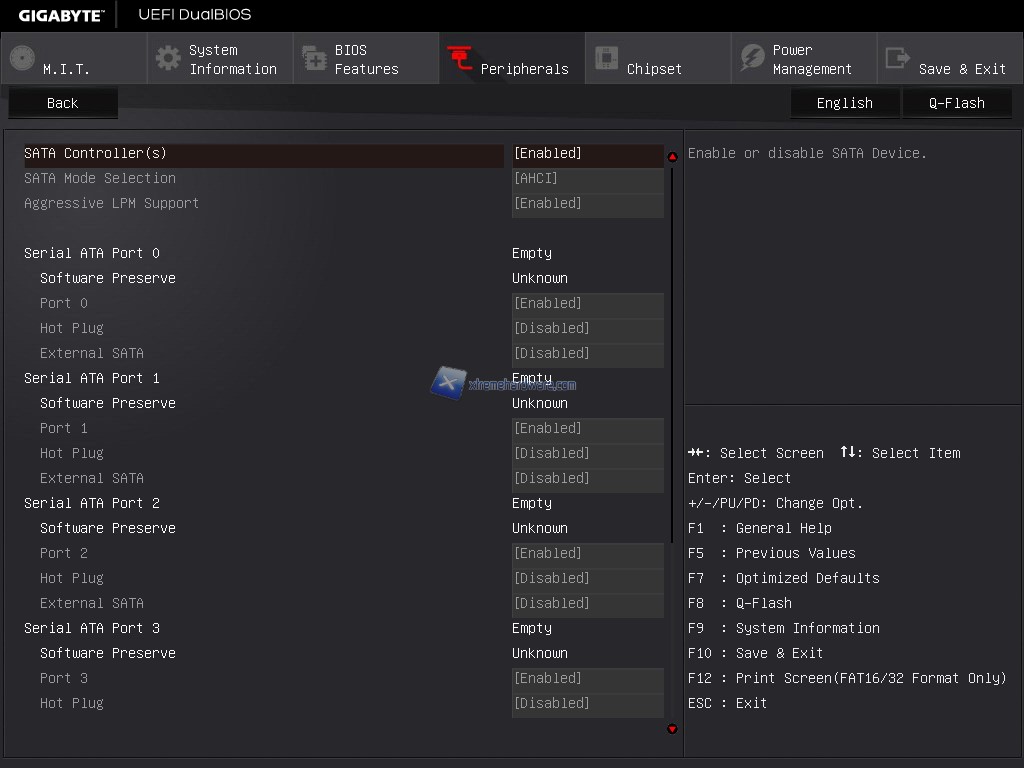Click the red Peripherals icon
Screen dimensions: 1024x768
(x=460, y=58)
